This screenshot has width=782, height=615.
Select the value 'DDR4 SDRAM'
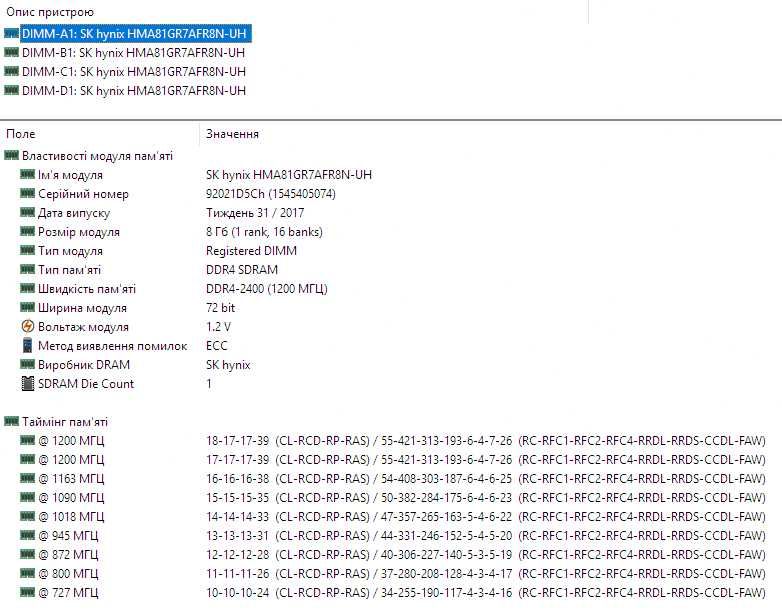[x=242, y=270]
